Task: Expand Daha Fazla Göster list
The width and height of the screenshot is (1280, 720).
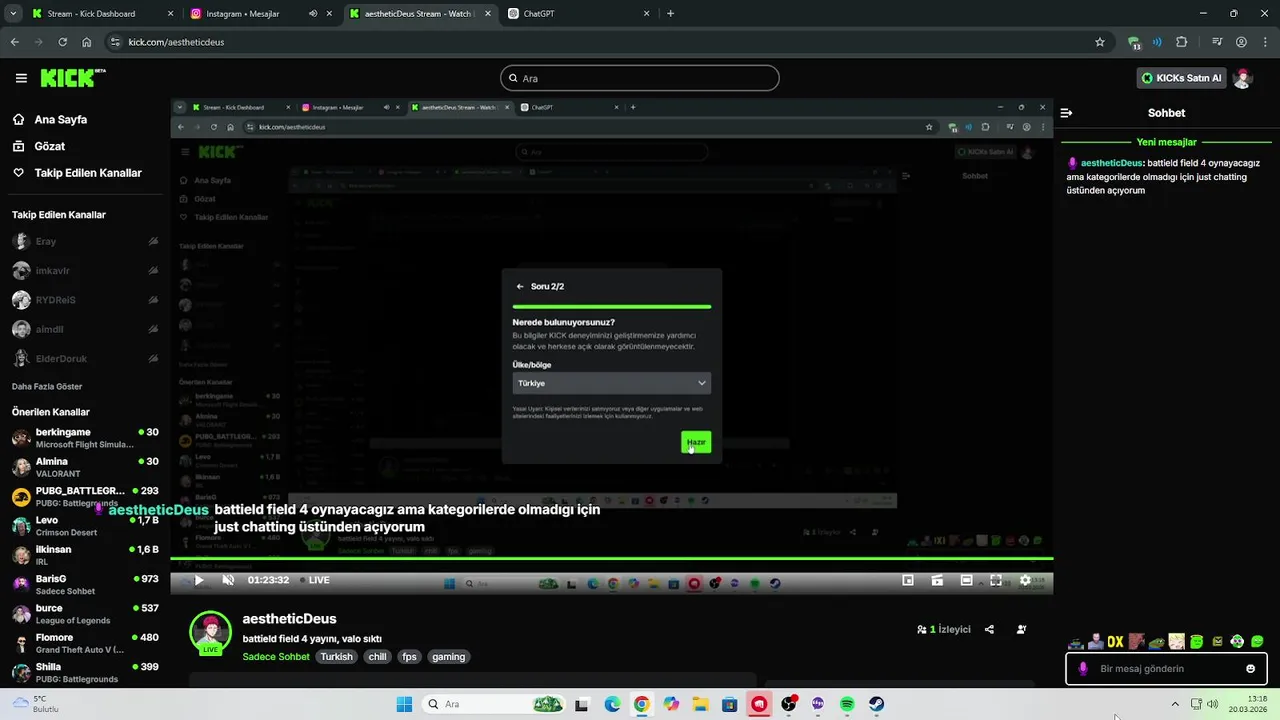Action: point(47,386)
